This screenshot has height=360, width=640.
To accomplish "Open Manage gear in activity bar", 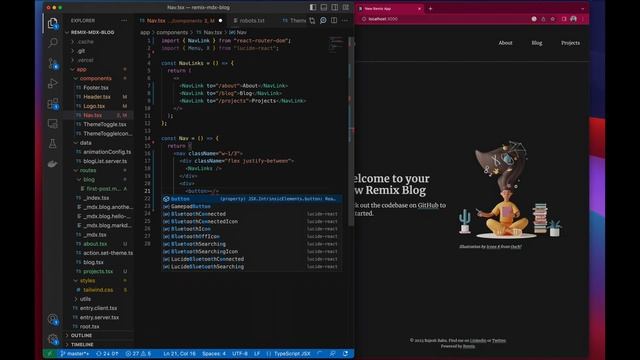I will pyautogui.click(x=53, y=339).
